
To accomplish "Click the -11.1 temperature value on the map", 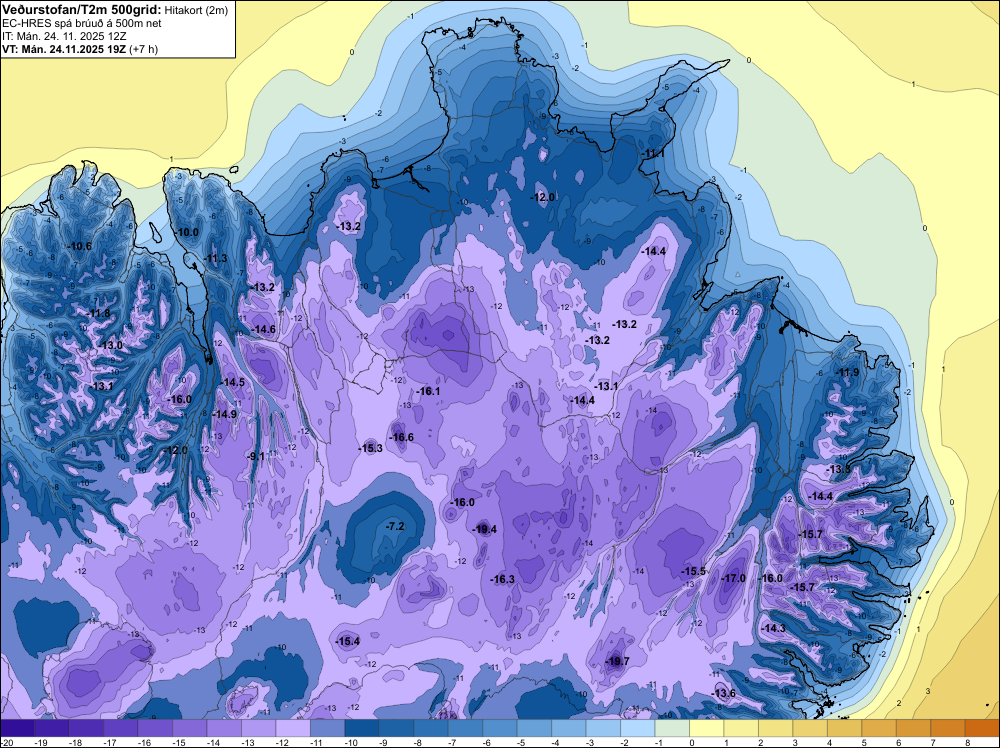I will tap(653, 154).
